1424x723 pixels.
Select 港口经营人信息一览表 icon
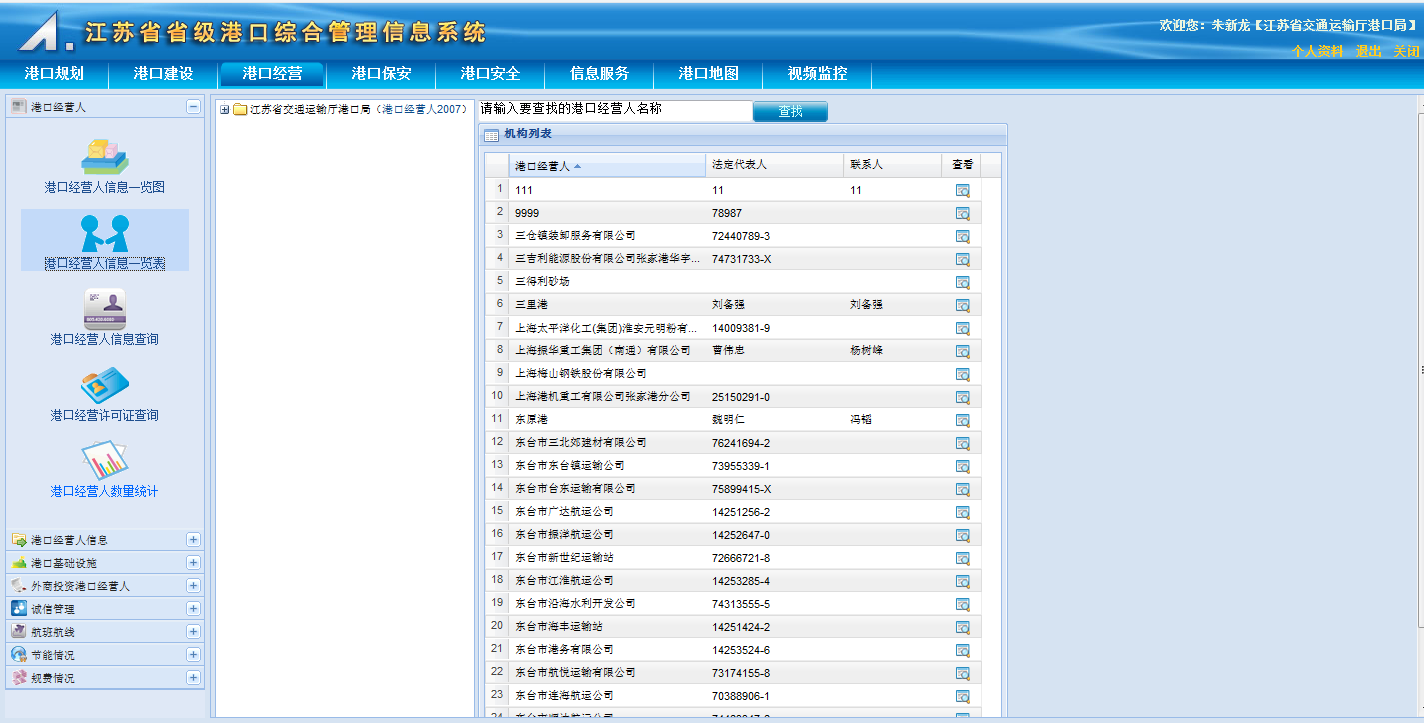point(104,234)
